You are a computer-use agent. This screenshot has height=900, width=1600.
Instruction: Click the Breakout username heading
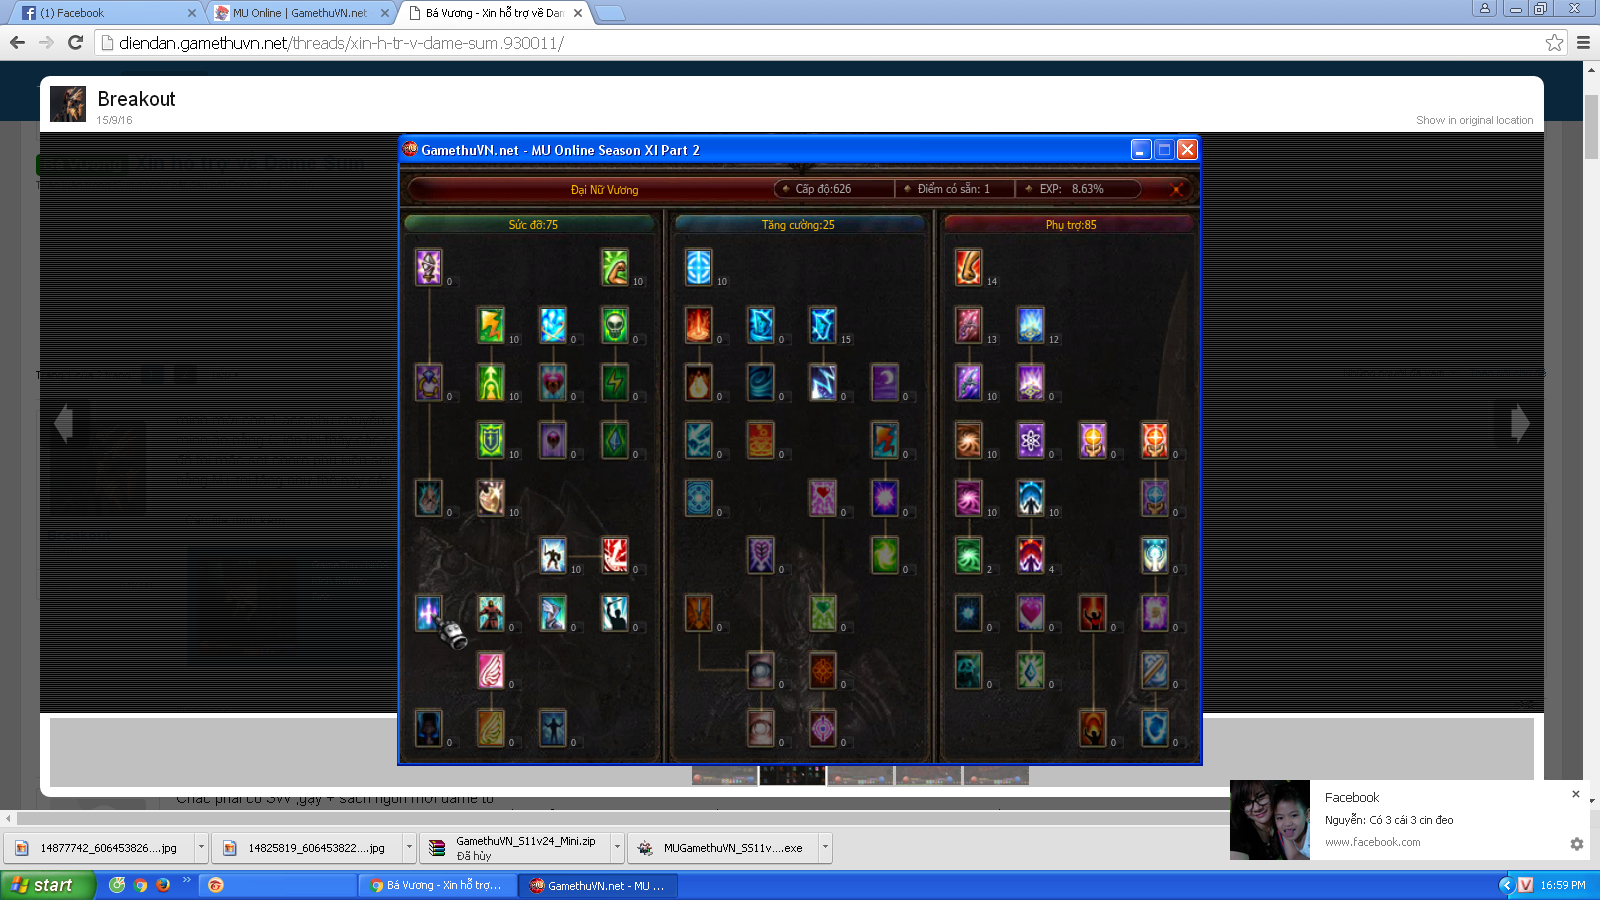coord(136,99)
